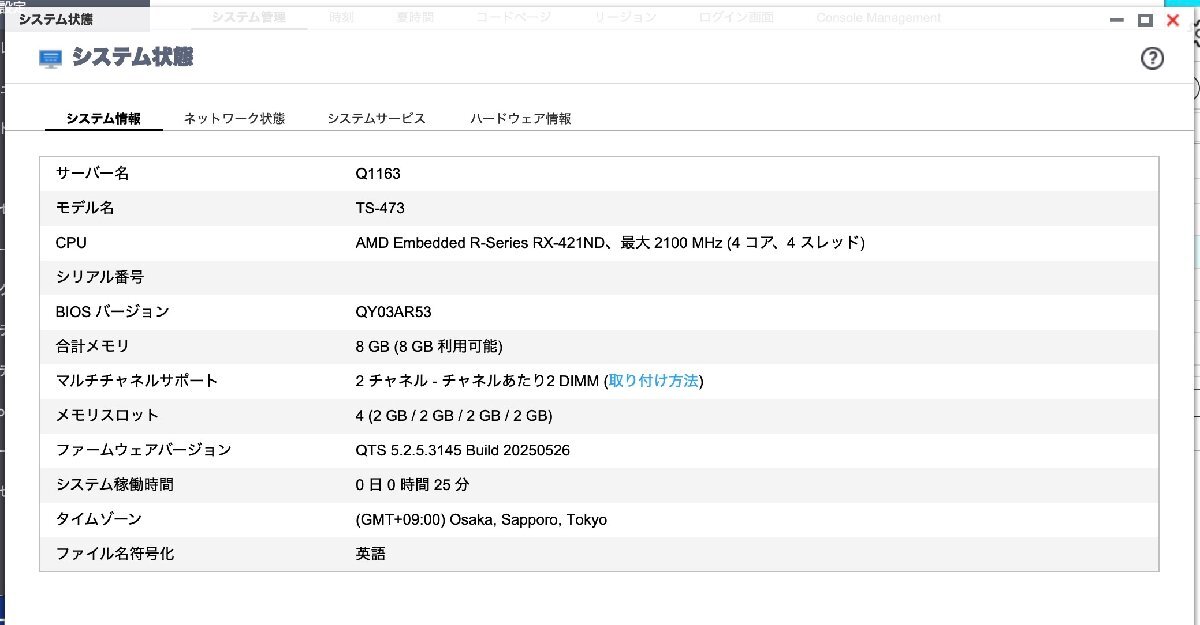Minimize the システム状態 window
1200x625 pixels.
point(1117,19)
